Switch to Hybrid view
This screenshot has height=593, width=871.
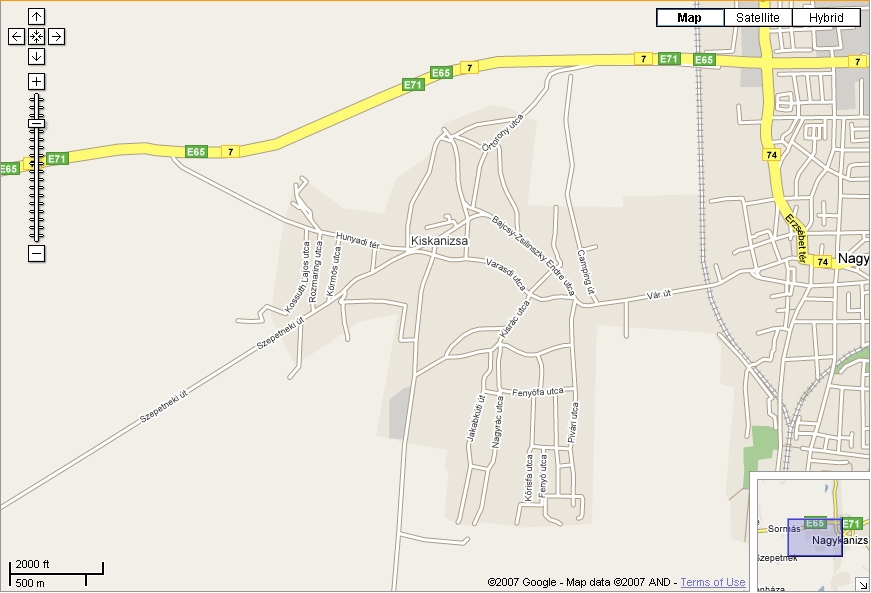point(826,18)
